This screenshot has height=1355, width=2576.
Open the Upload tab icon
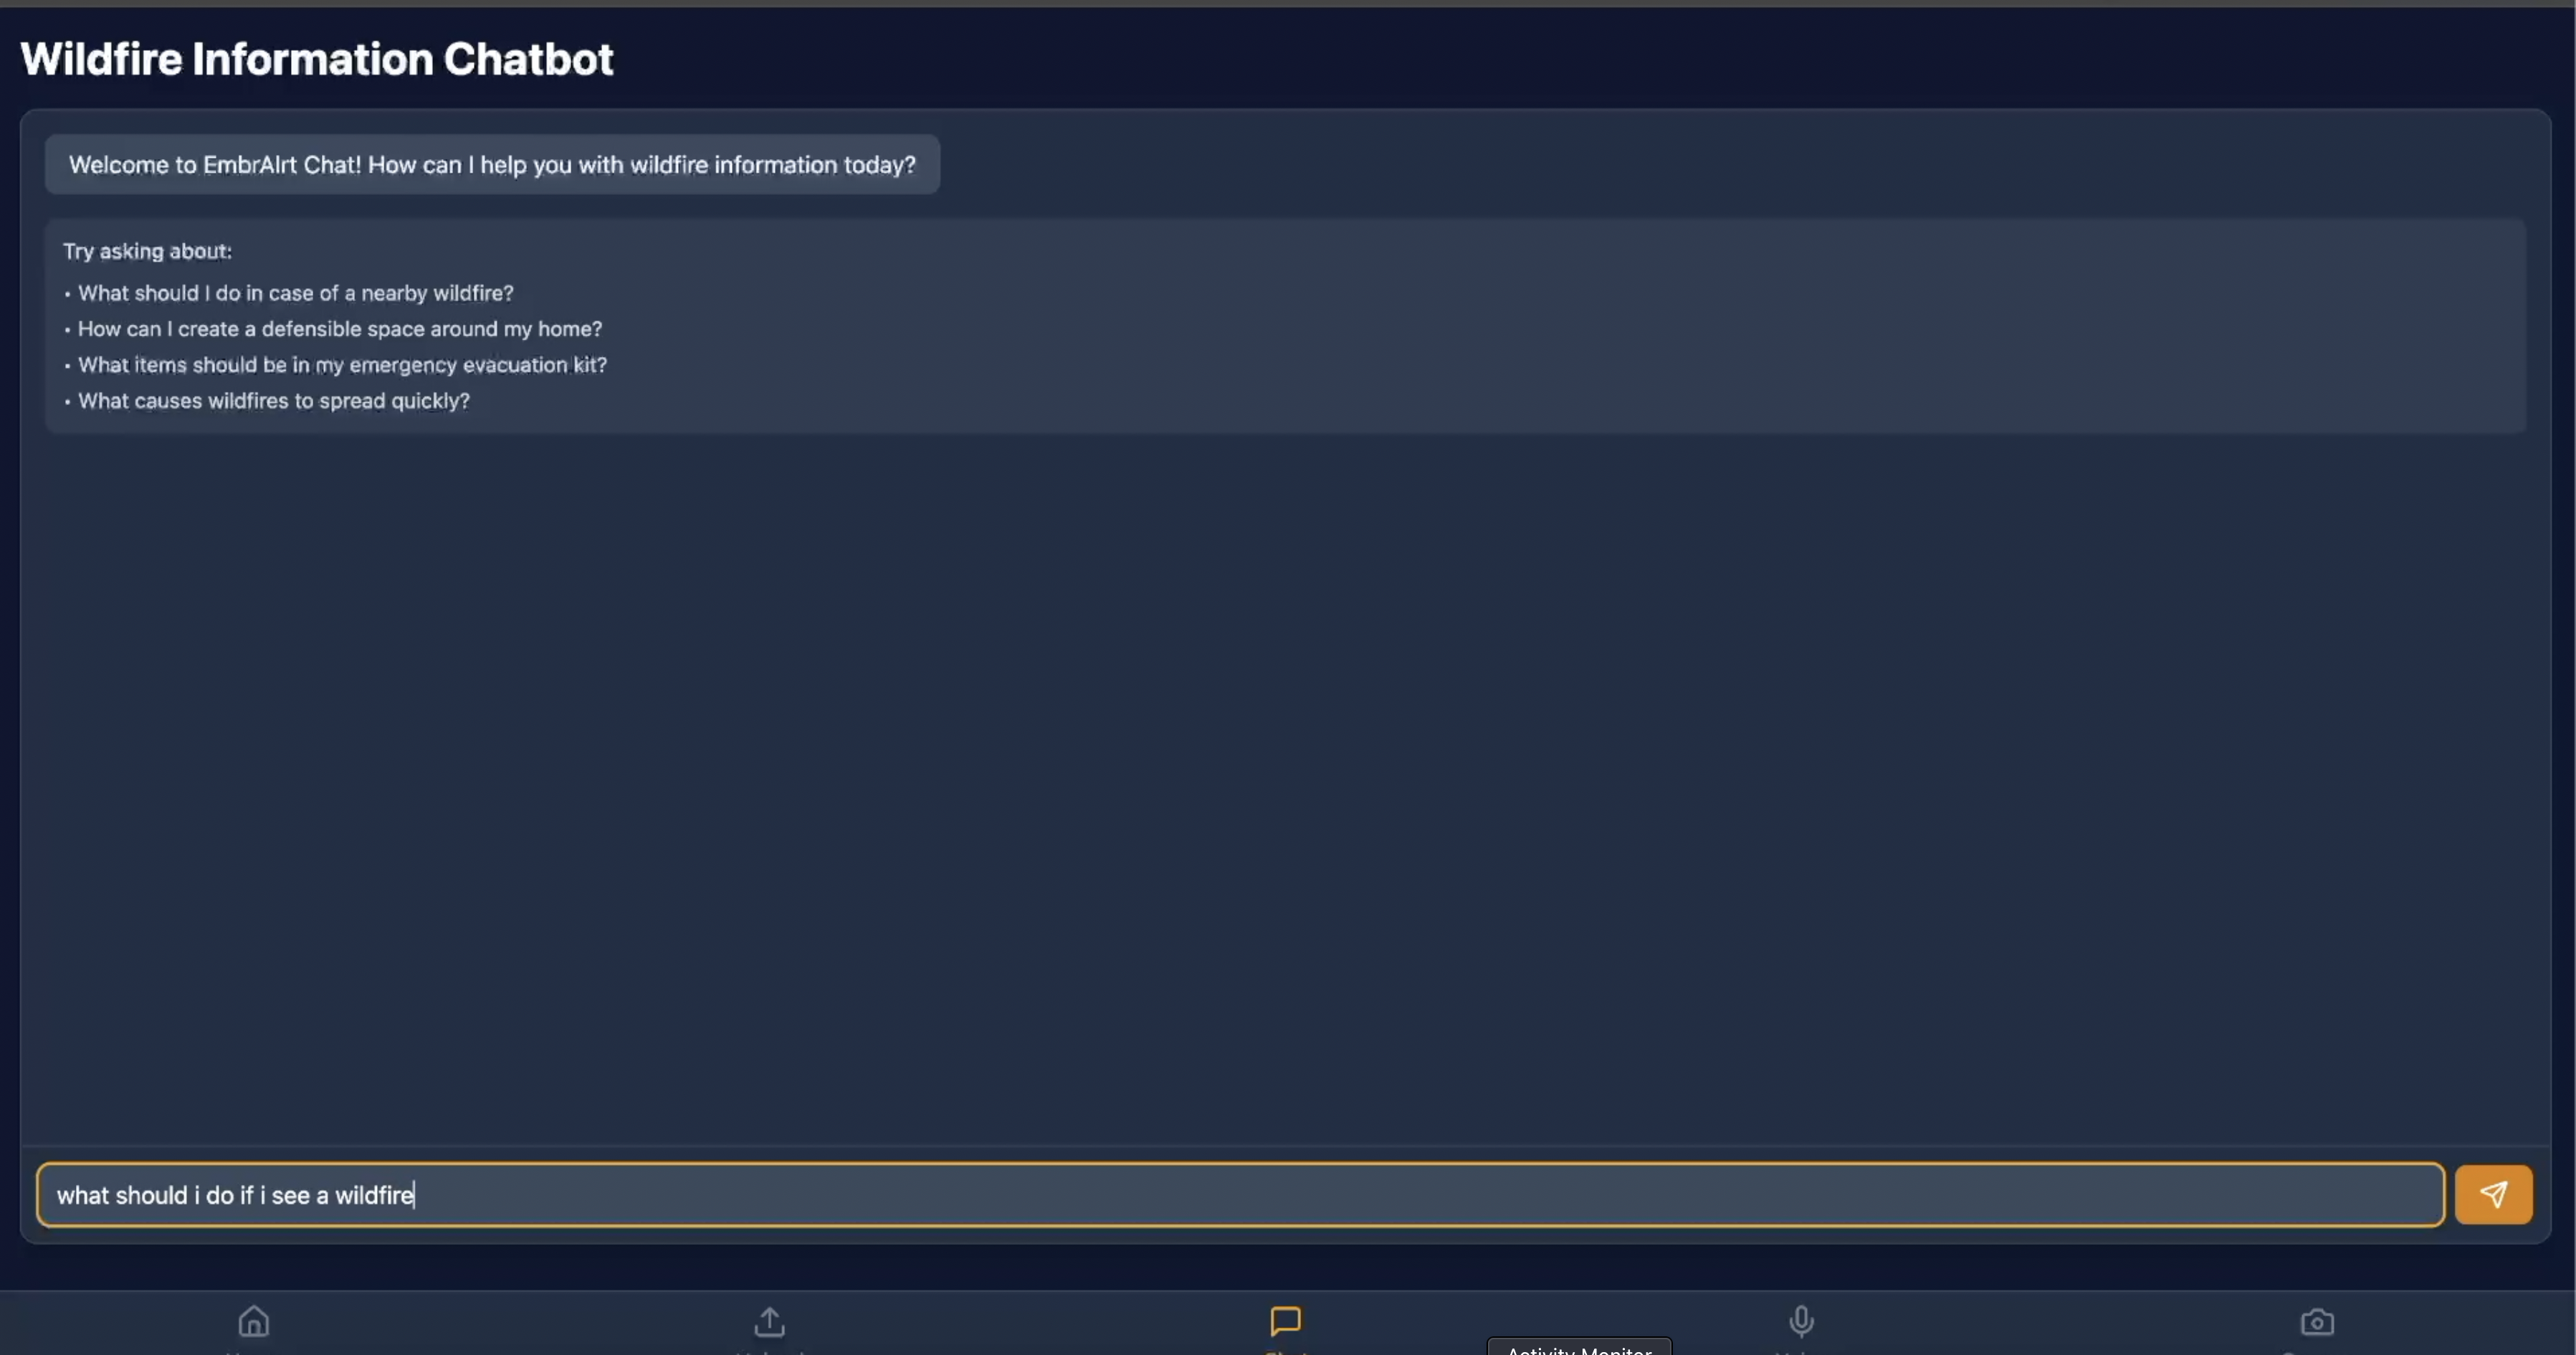(x=769, y=1322)
